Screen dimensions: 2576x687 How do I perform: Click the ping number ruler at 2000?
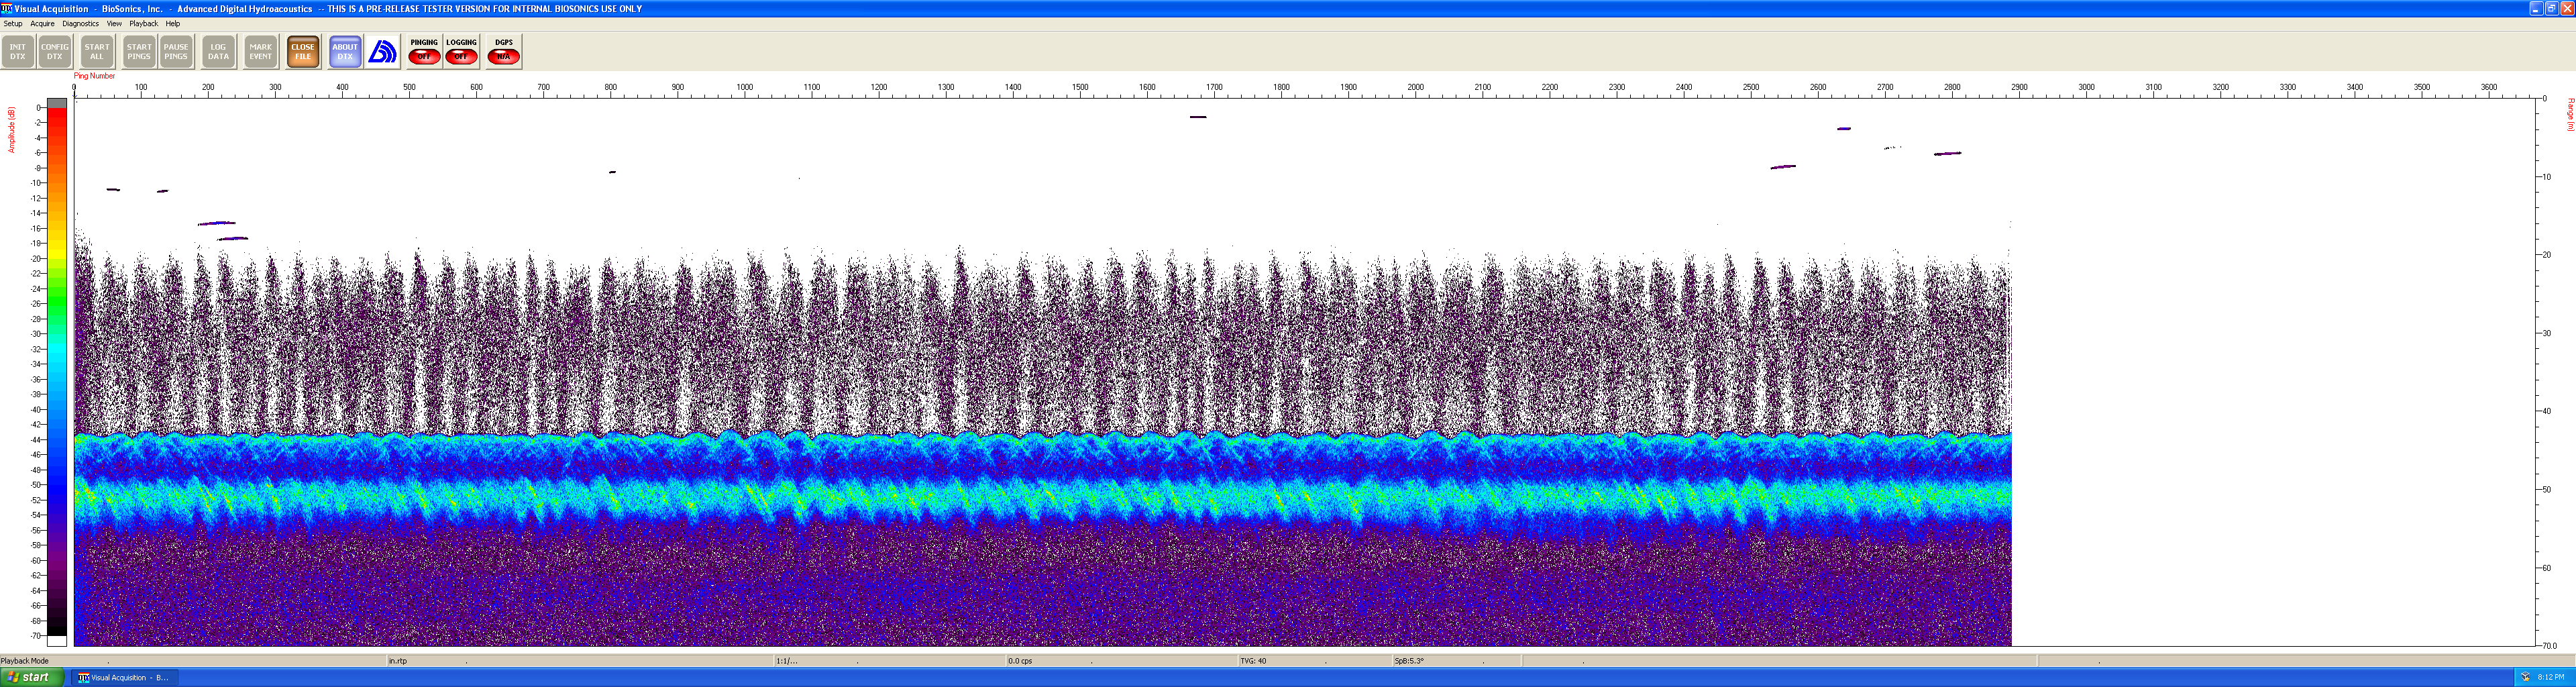point(1416,88)
